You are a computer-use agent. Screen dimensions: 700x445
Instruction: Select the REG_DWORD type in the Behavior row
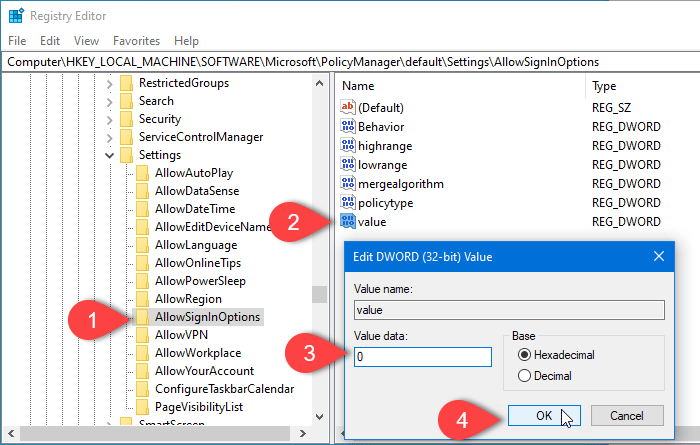click(626, 127)
